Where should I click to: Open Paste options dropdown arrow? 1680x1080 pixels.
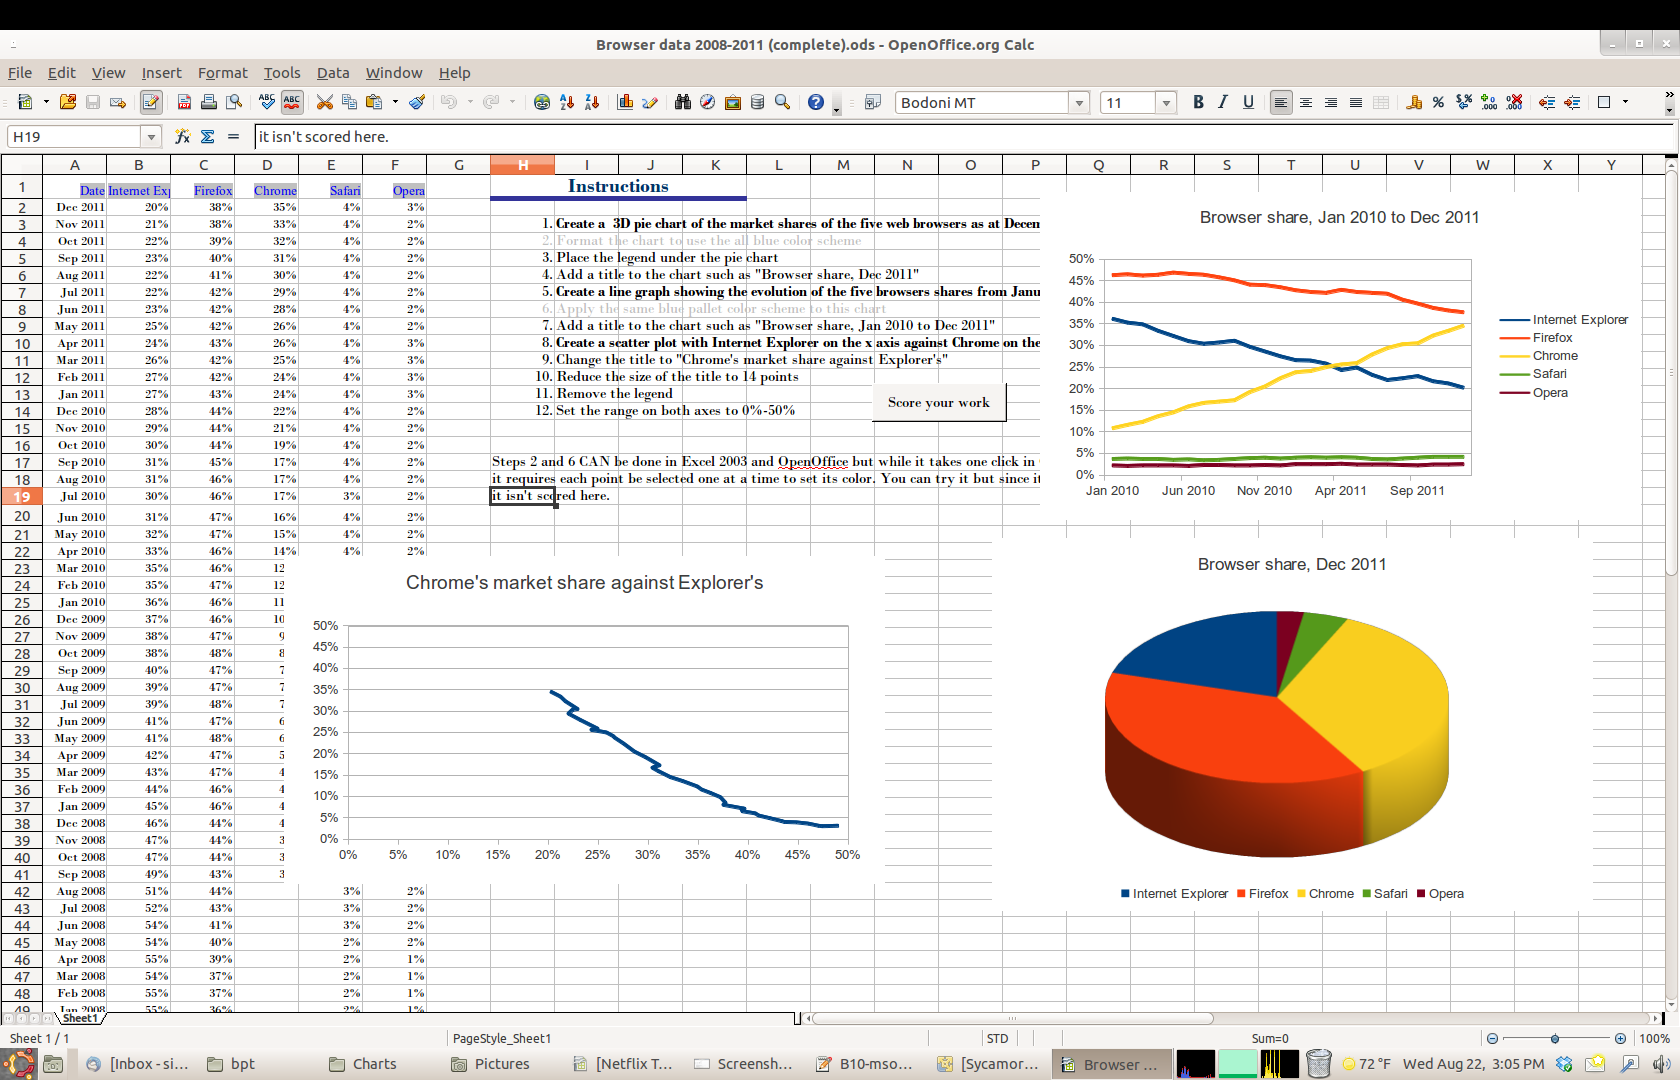point(395,102)
